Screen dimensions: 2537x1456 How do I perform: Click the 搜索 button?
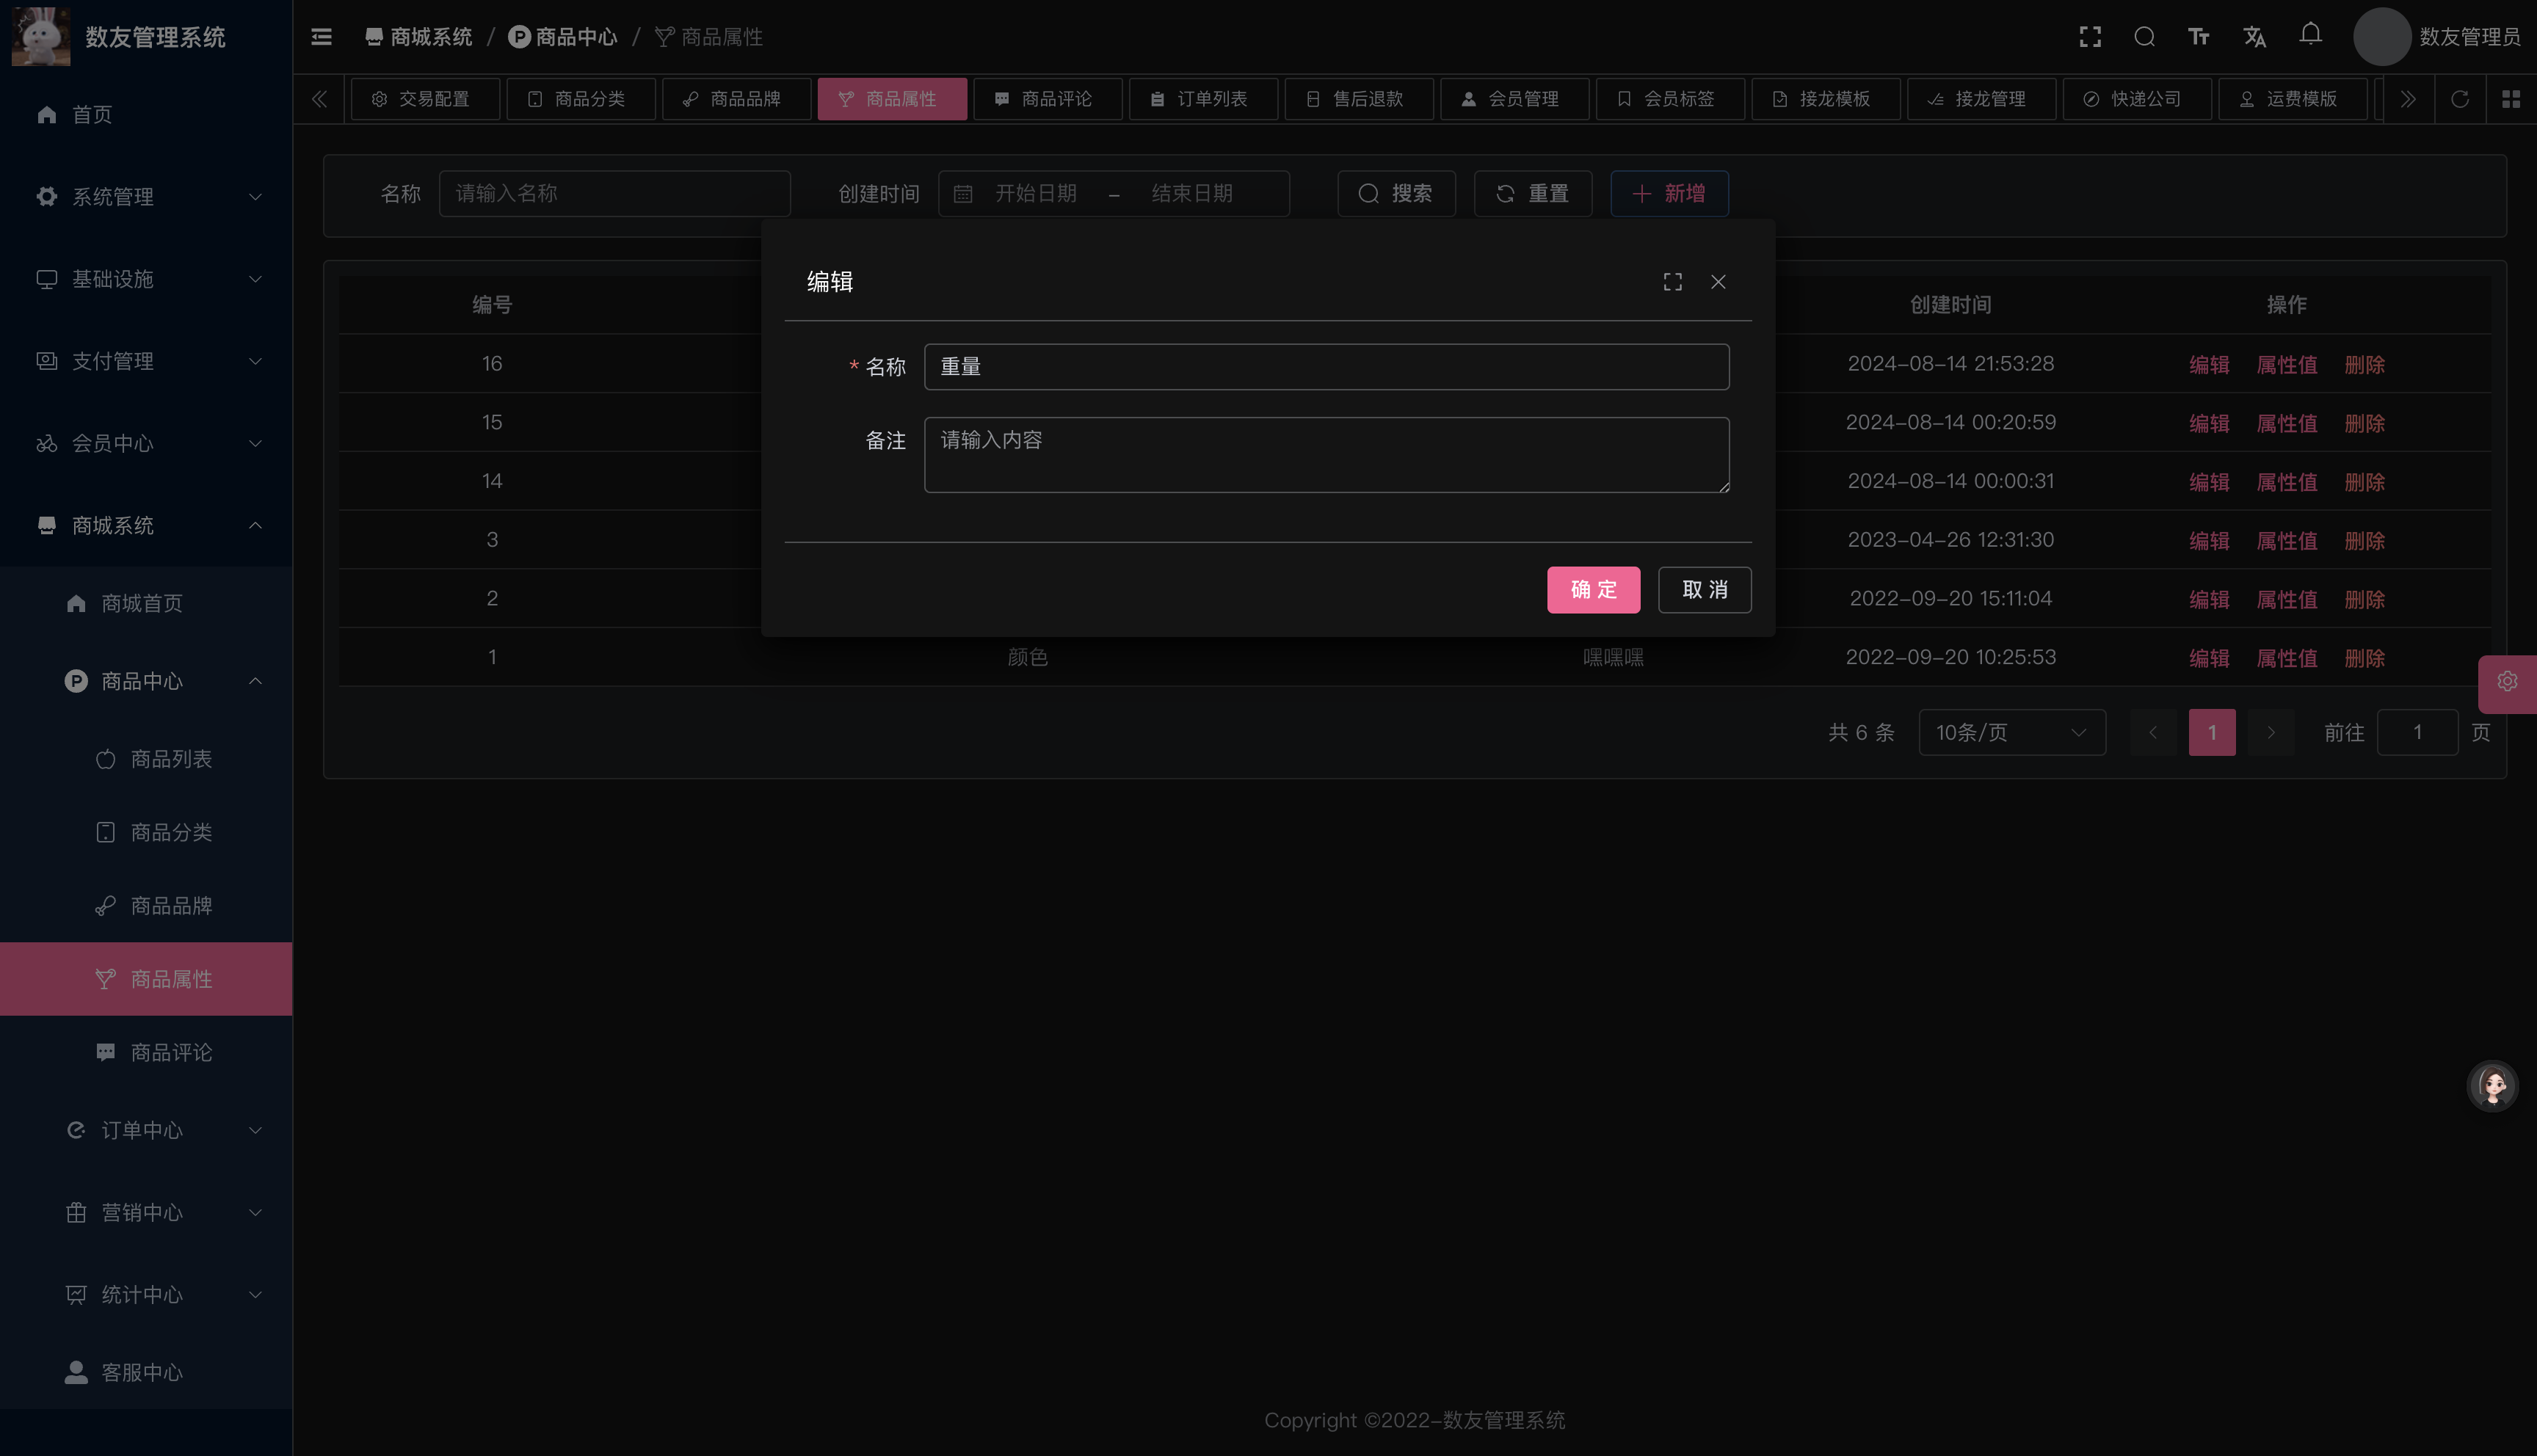[x=1396, y=194]
